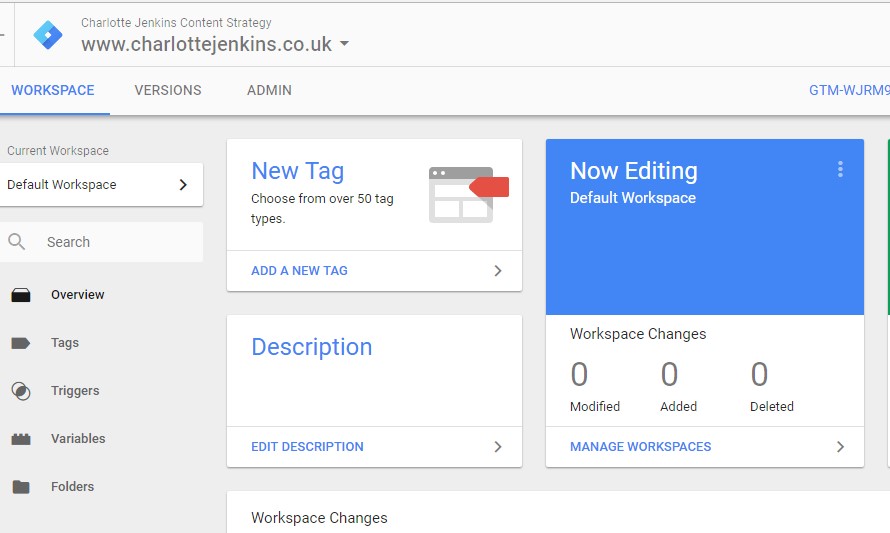This screenshot has width=890, height=533.
Task: Open the container selector dropdown arrow
Action: [x=344, y=44]
